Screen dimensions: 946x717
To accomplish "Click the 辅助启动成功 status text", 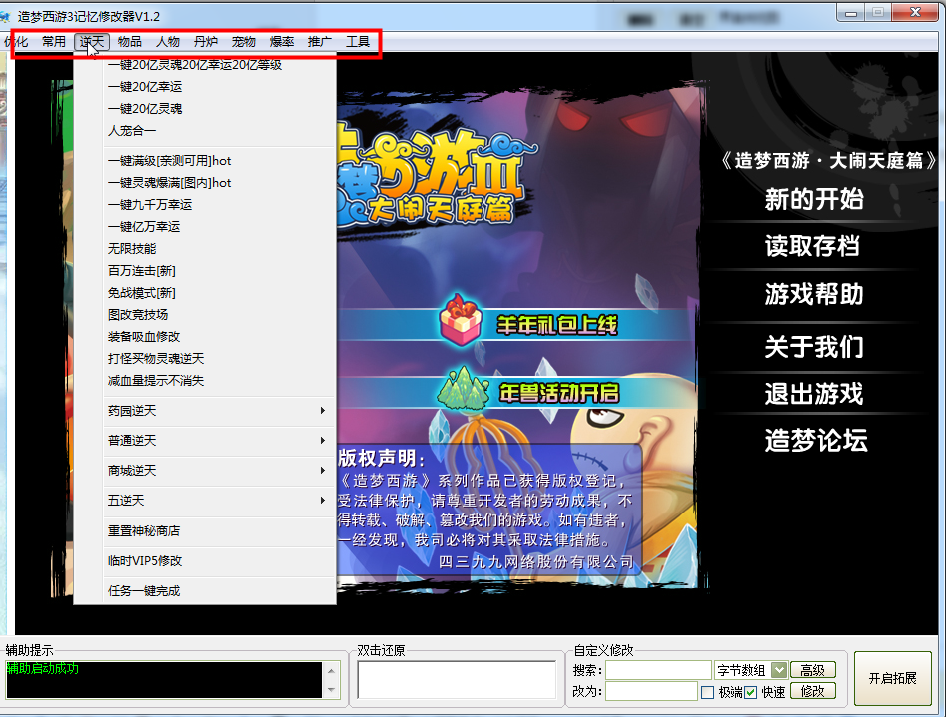I will [x=42, y=669].
